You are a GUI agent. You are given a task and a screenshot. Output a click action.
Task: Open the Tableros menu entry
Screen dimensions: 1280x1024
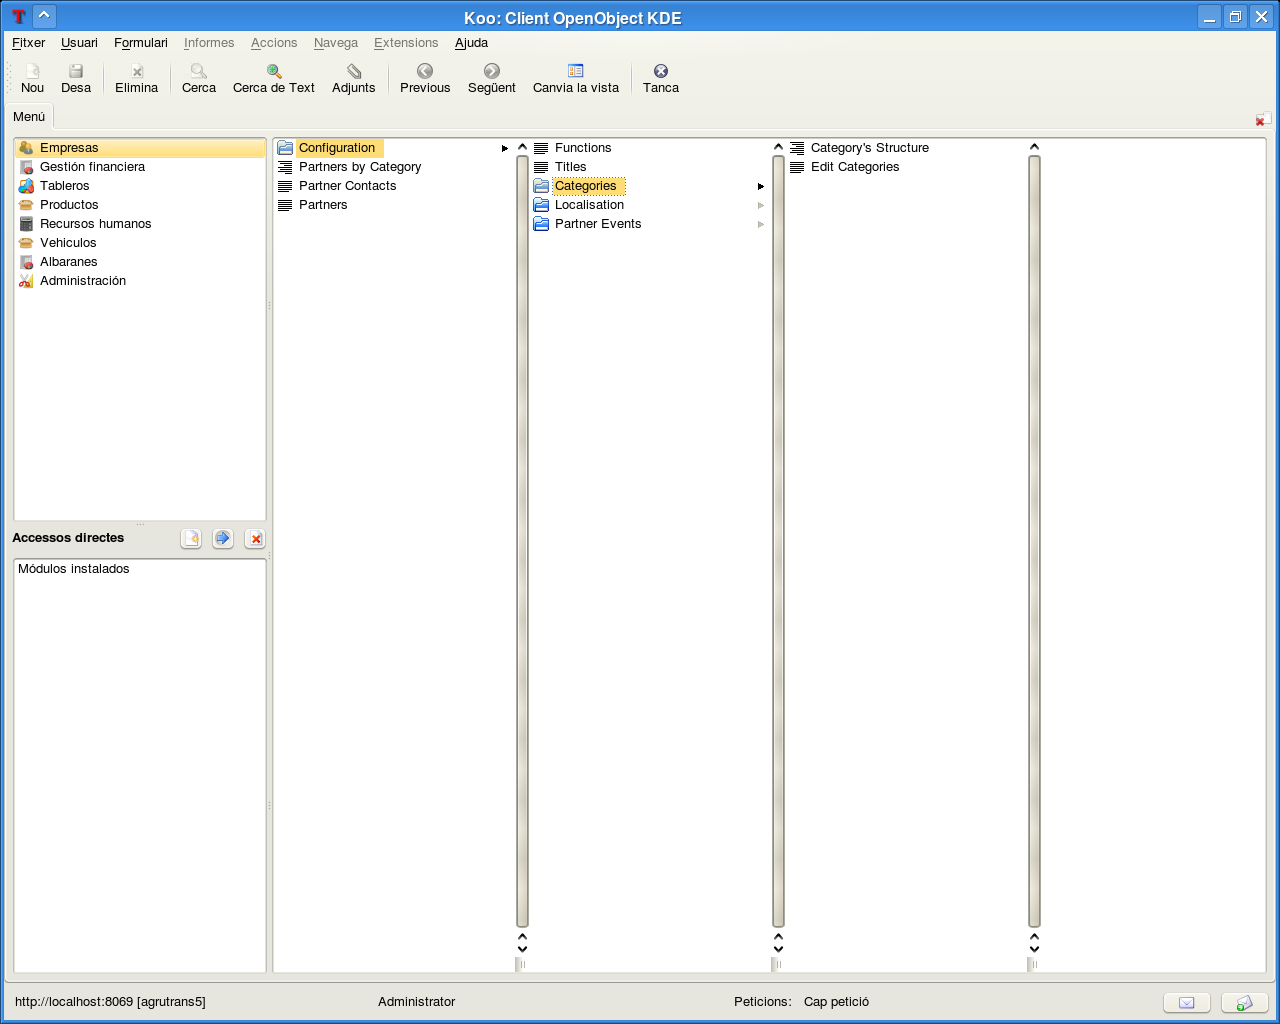click(140, 186)
